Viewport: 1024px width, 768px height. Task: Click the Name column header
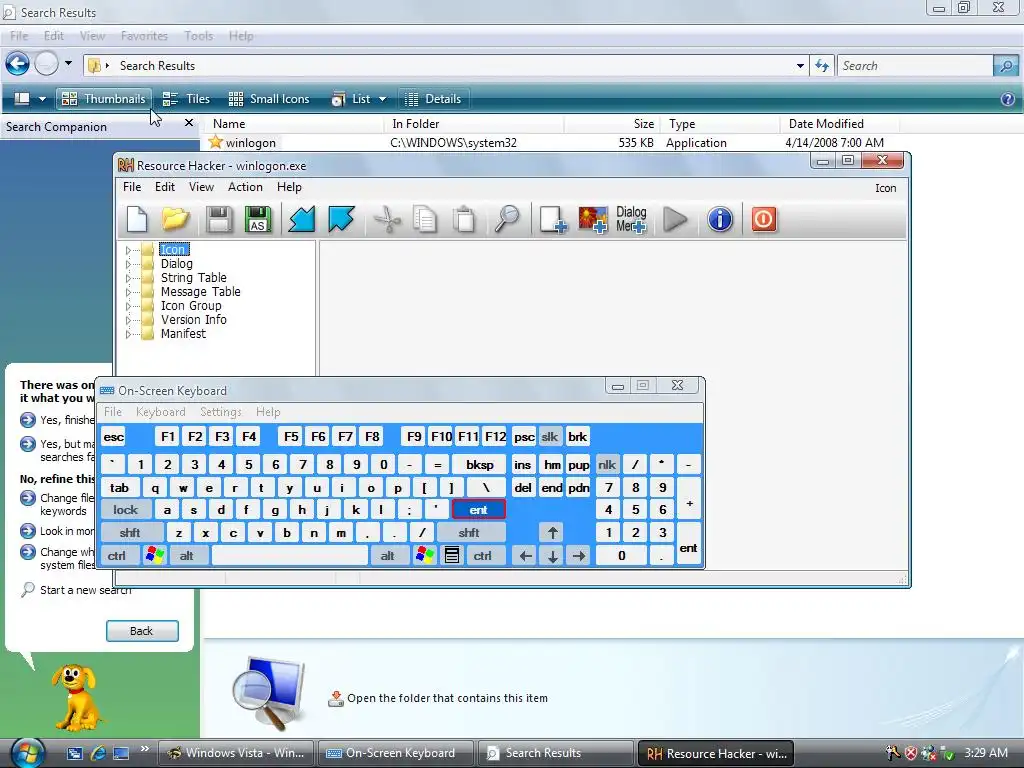coord(295,123)
